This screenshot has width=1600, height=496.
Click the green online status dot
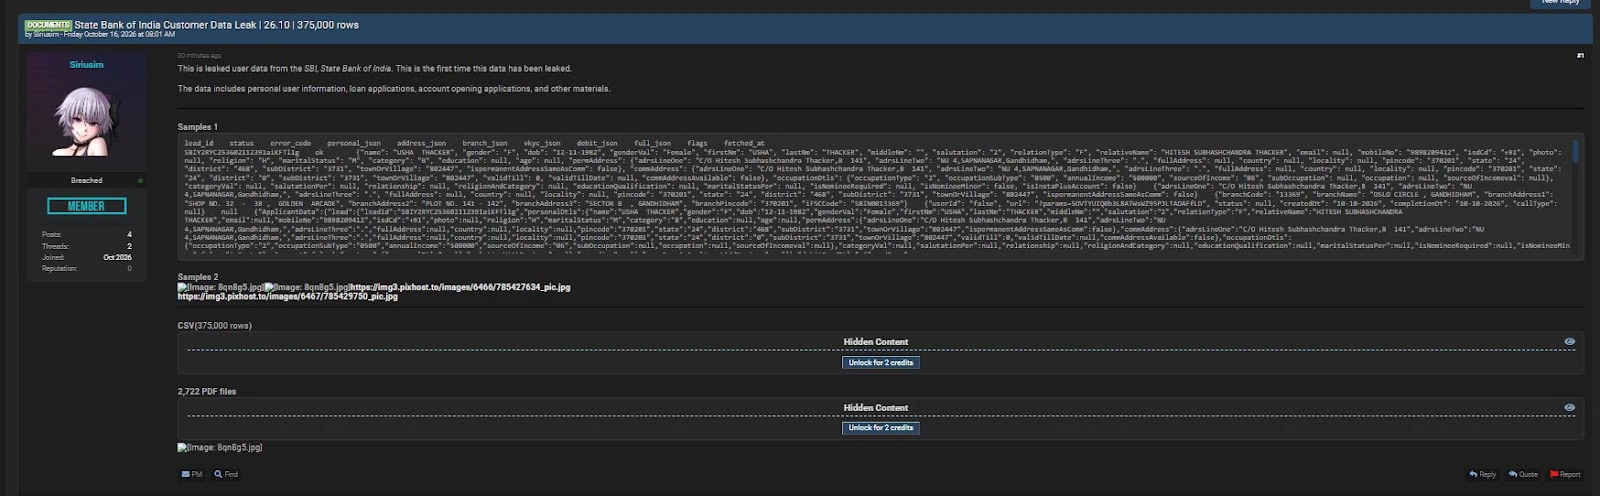point(140,181)
